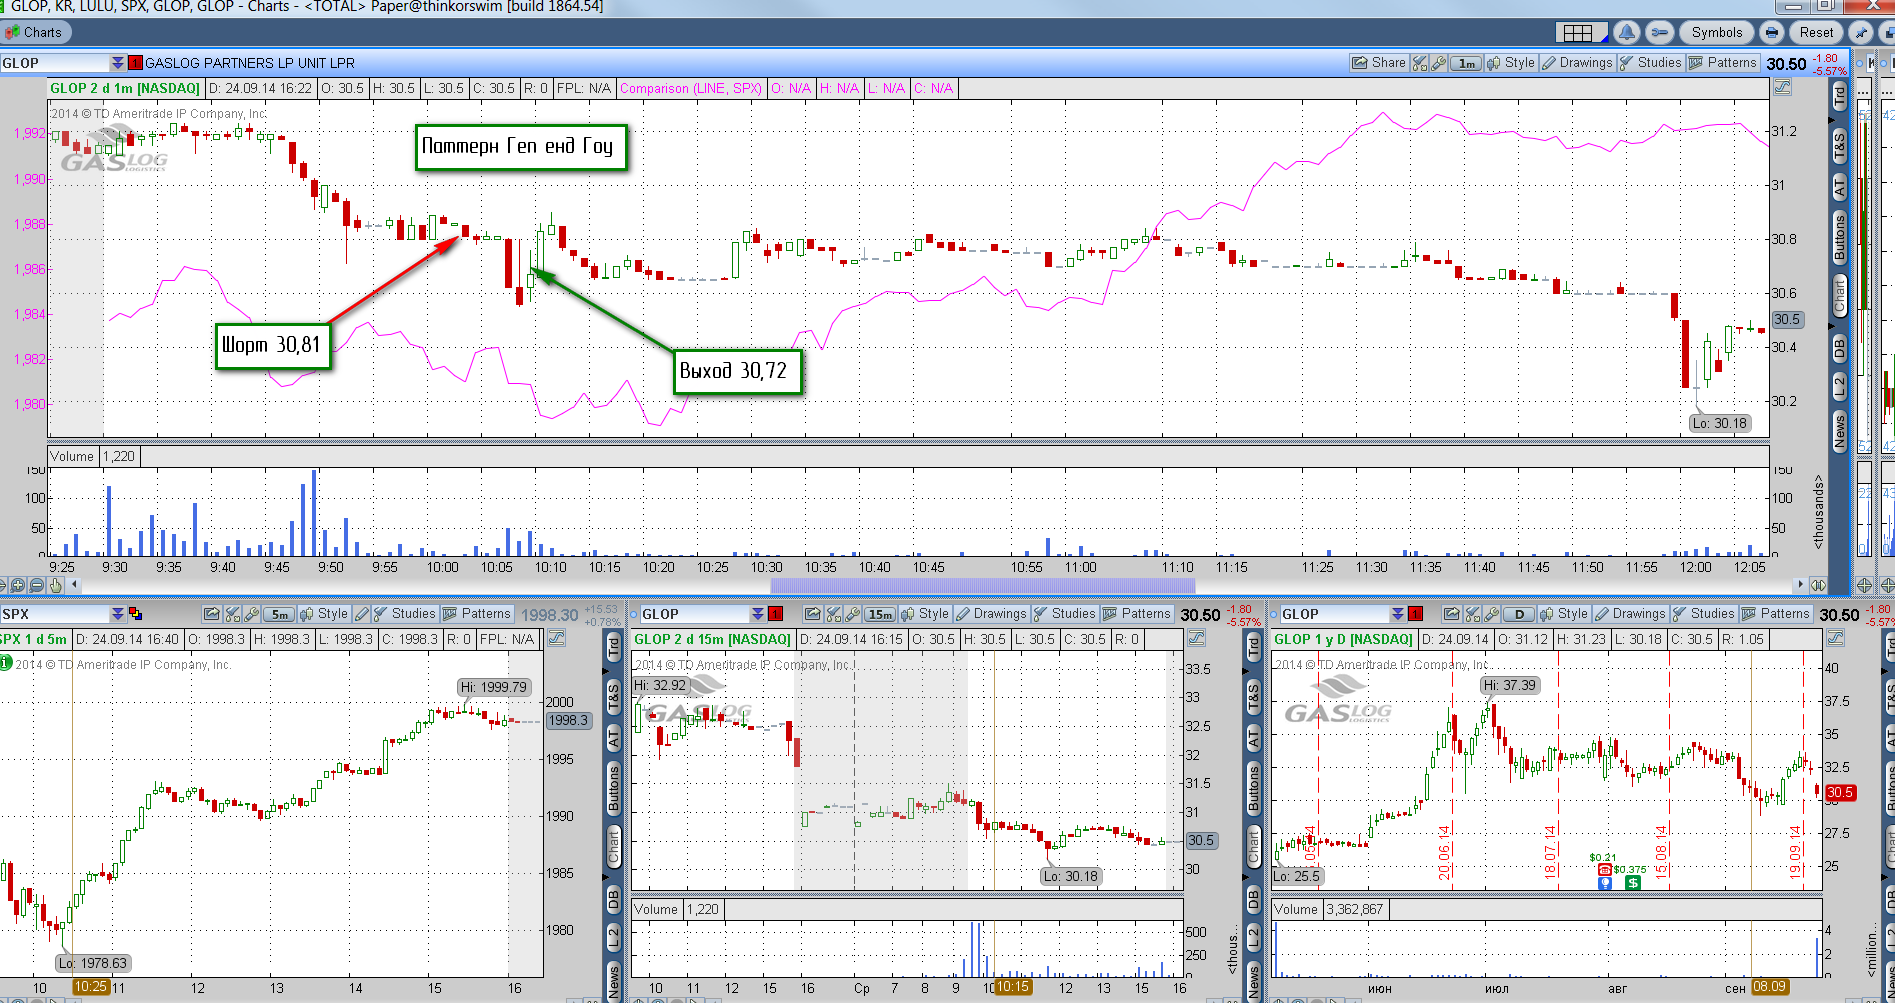Toggle the price scale icon in GLOP daily chart

point(1835,638)
